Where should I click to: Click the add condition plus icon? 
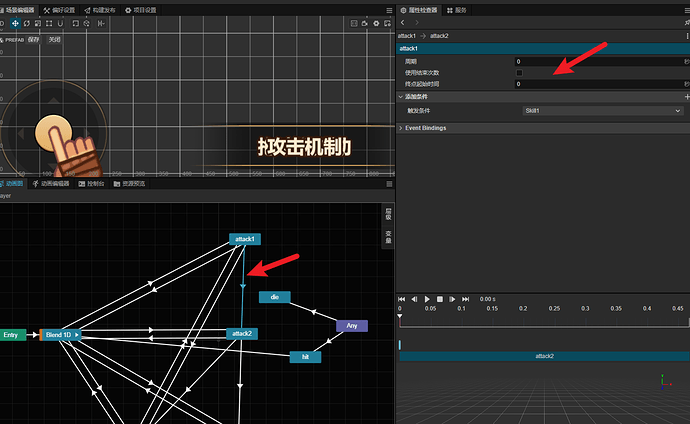[687, 96]
